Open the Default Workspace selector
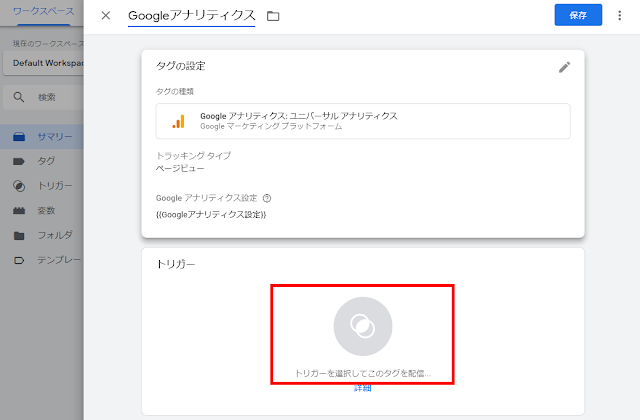This screenshot has height=420, width=640. click(x=43, y=63)
